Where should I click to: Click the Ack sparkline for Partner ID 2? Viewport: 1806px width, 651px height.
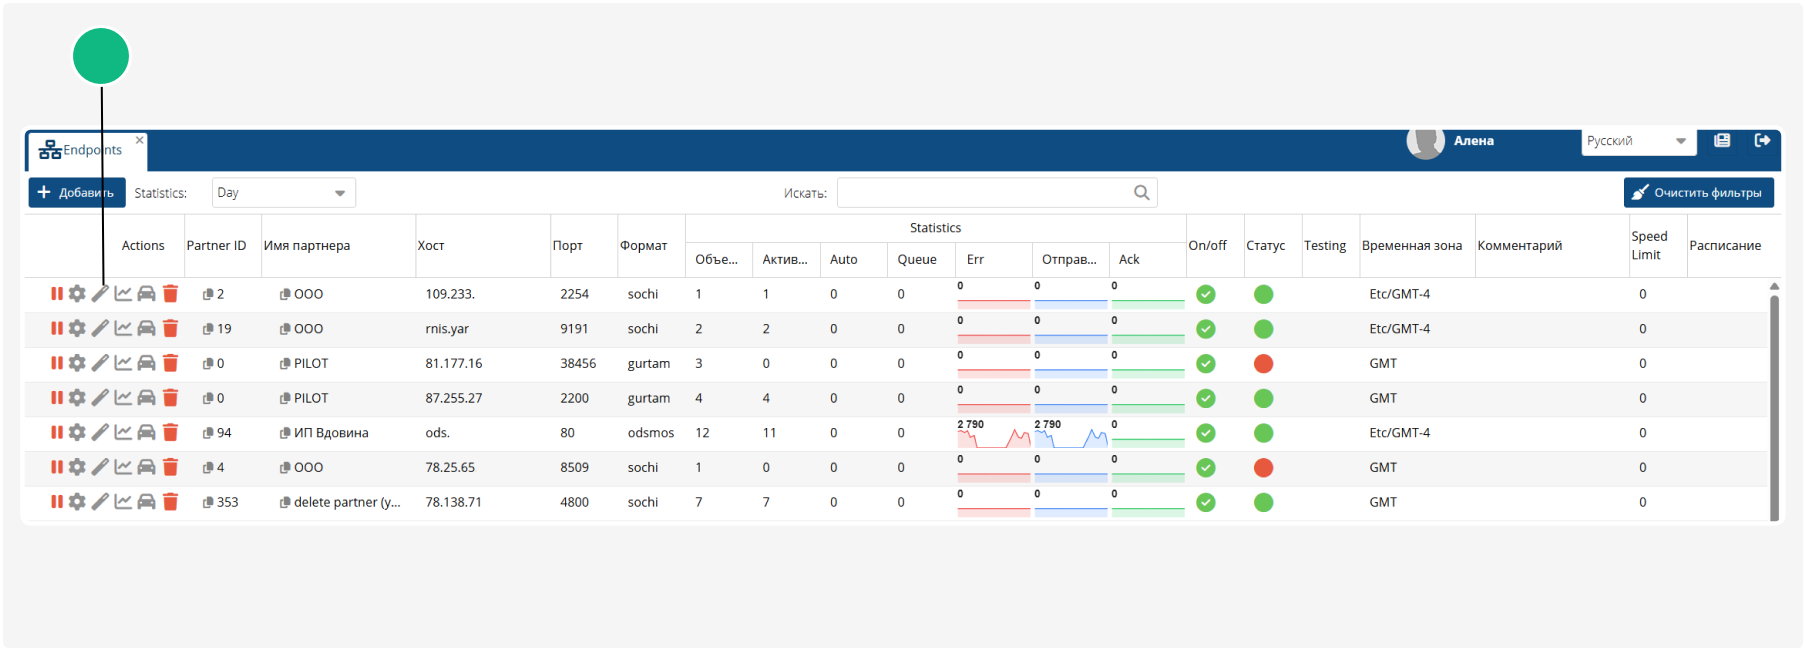tap(1148, 295)
